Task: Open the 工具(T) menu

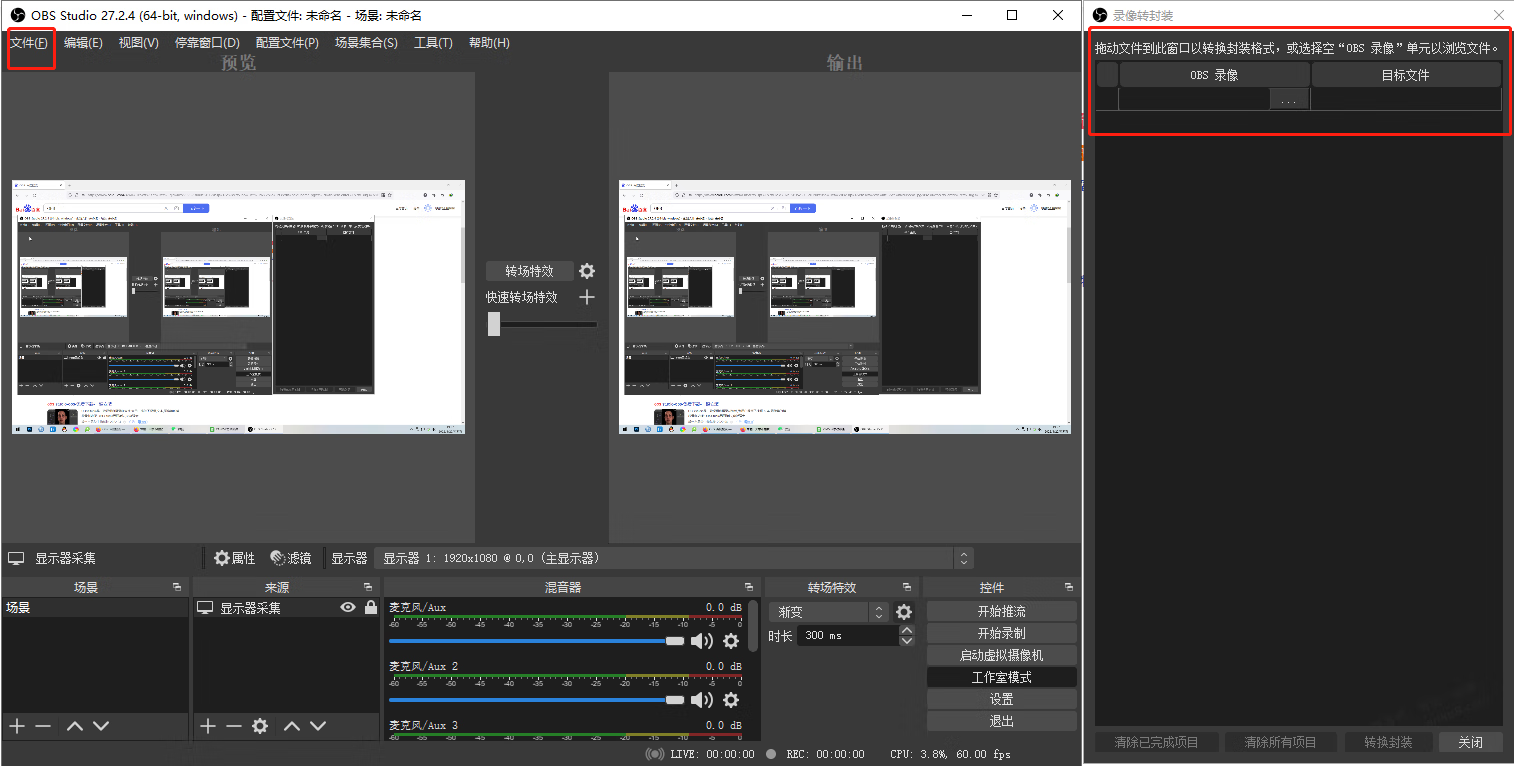Action: [433, 43]
